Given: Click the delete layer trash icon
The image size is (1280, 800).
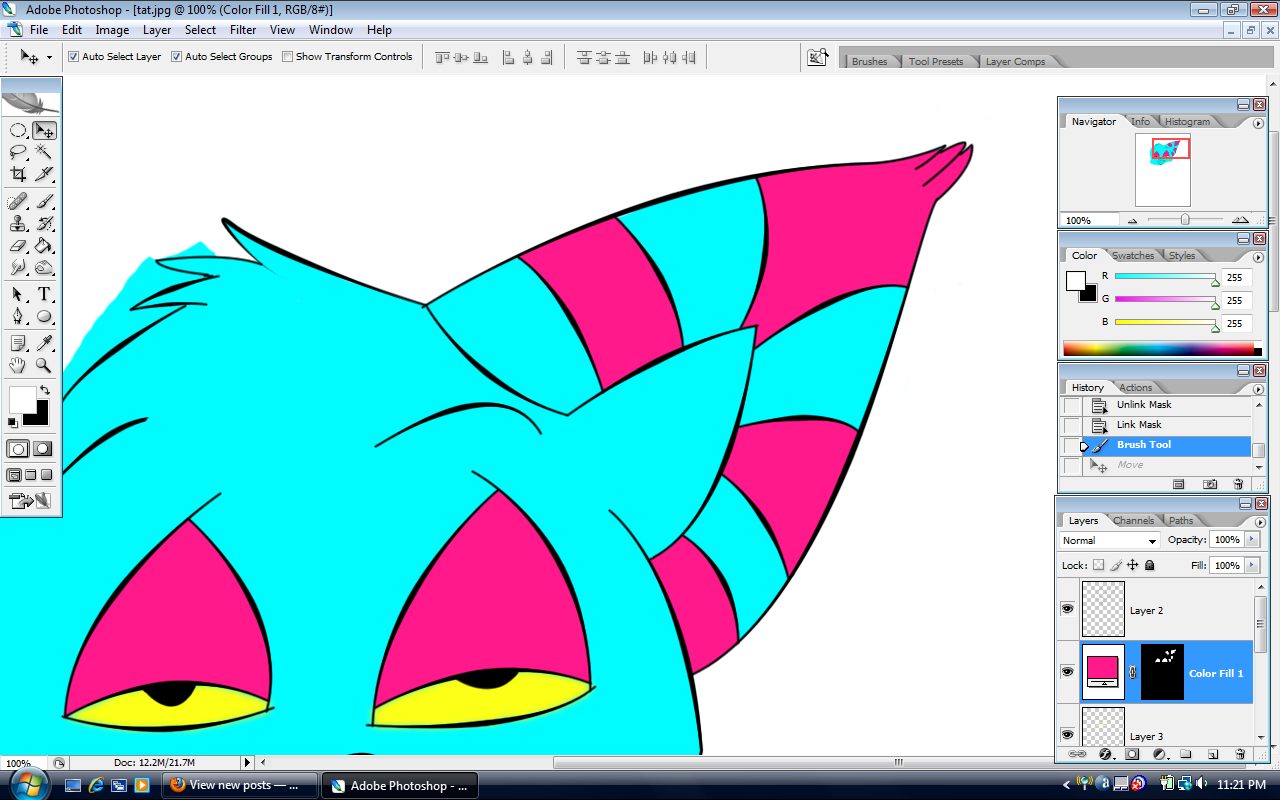Looking at the screenshot, I should (x=1240, y=754).
